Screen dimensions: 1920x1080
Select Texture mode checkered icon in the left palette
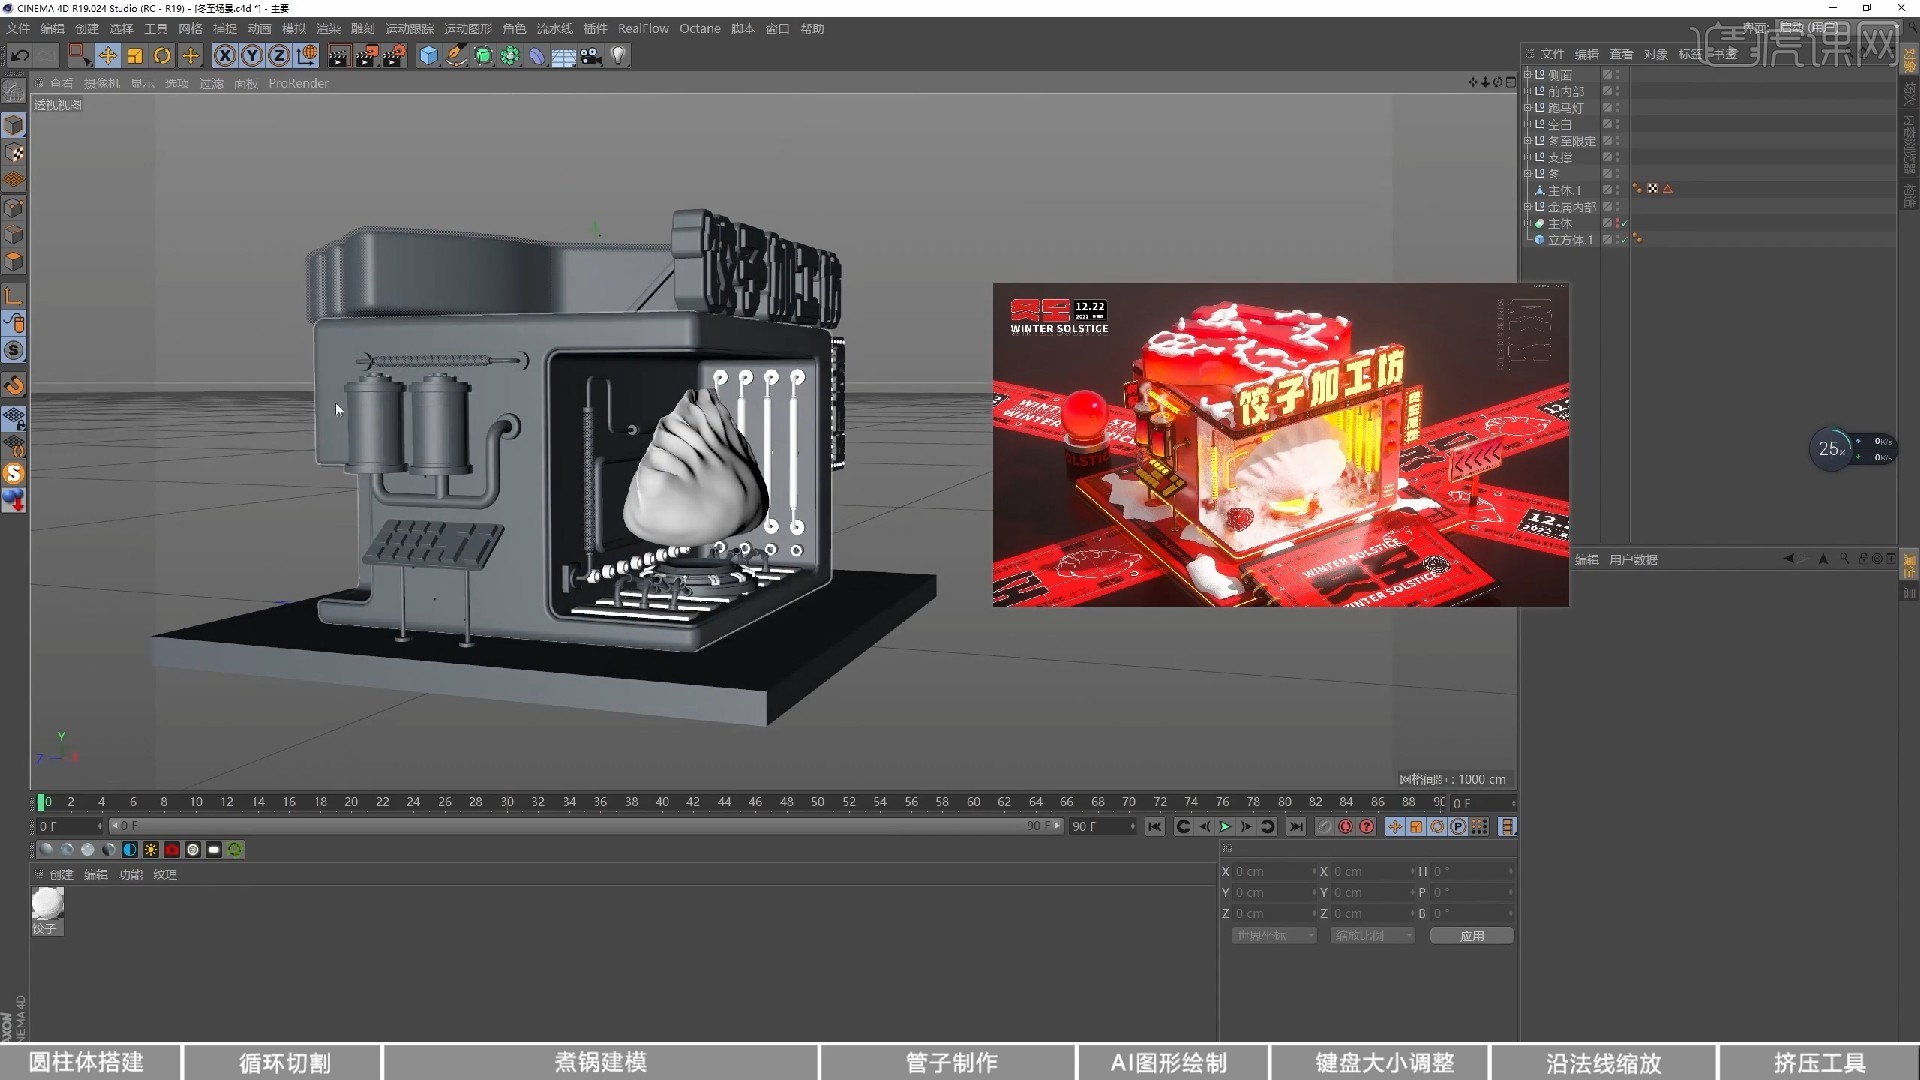tap(14, 153)
